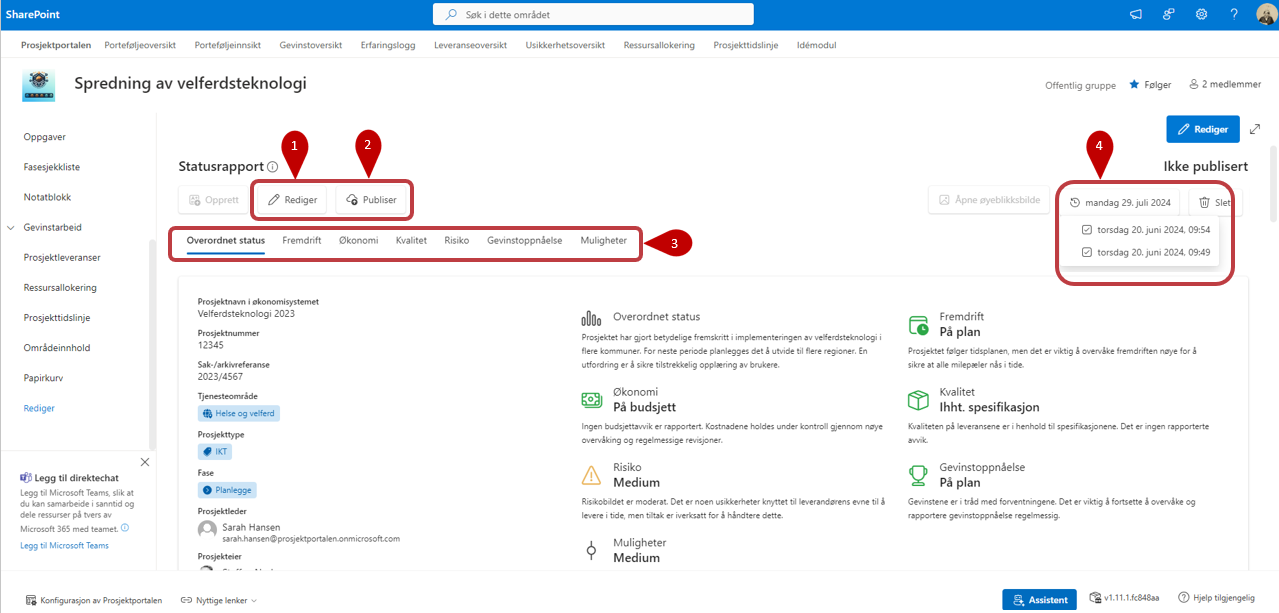
Task: Click the social network icon in header
Action: pos(1168,14)
